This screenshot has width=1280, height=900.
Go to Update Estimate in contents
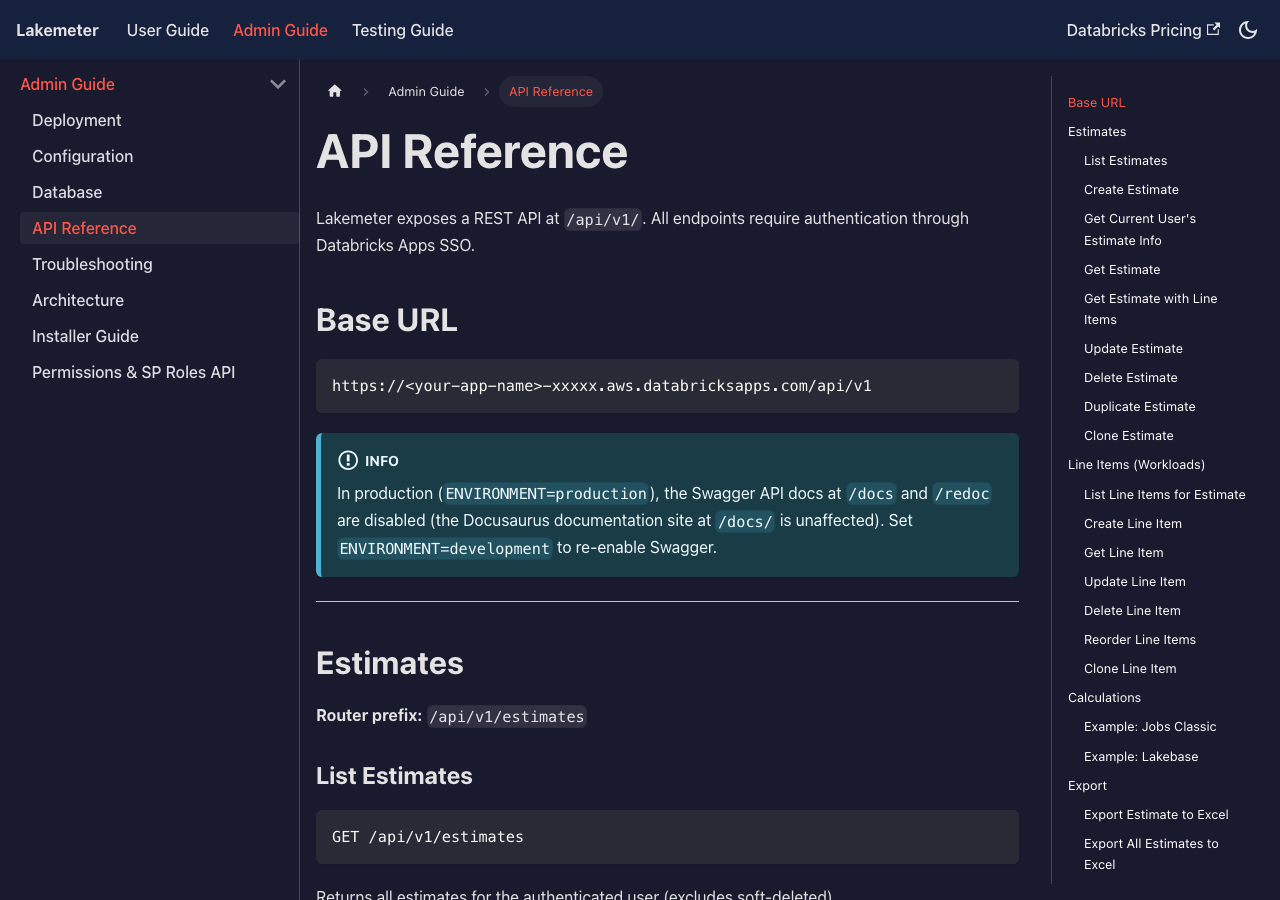[x=1133, y=348]
